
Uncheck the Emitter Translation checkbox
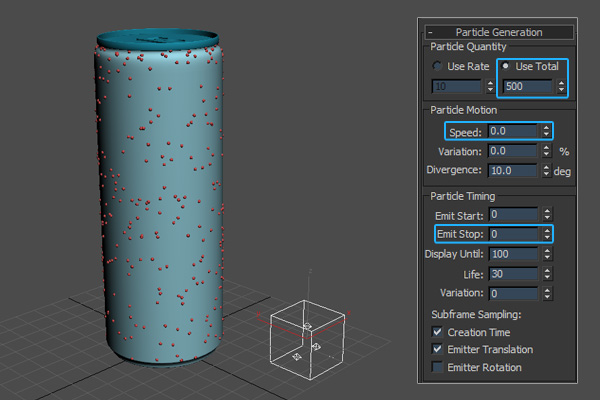(x=437, y=349)
